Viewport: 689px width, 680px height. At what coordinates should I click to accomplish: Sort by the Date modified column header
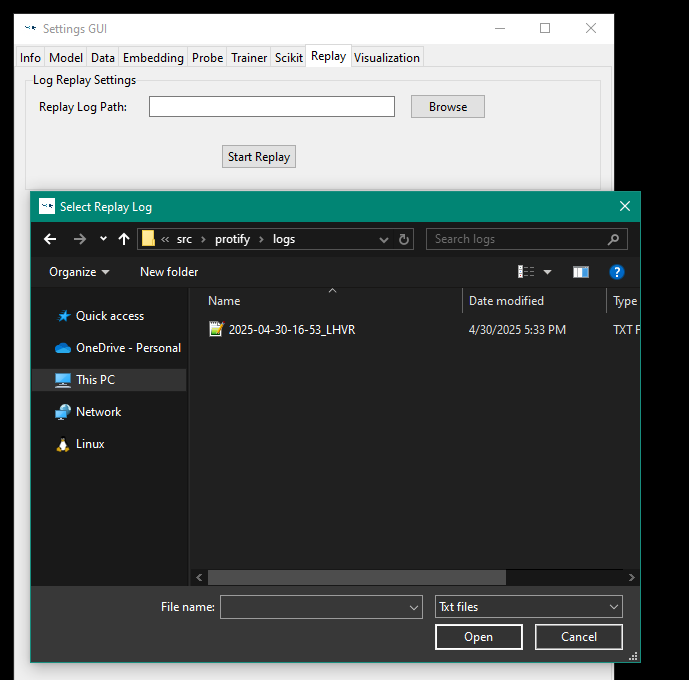tap(506, 301)
